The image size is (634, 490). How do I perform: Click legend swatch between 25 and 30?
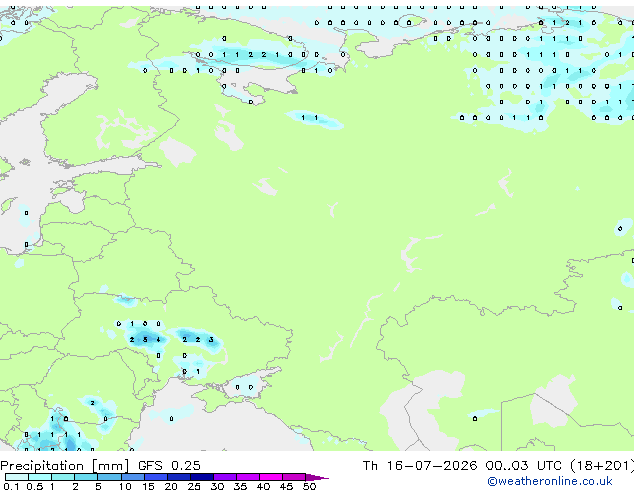click(202, 477)
